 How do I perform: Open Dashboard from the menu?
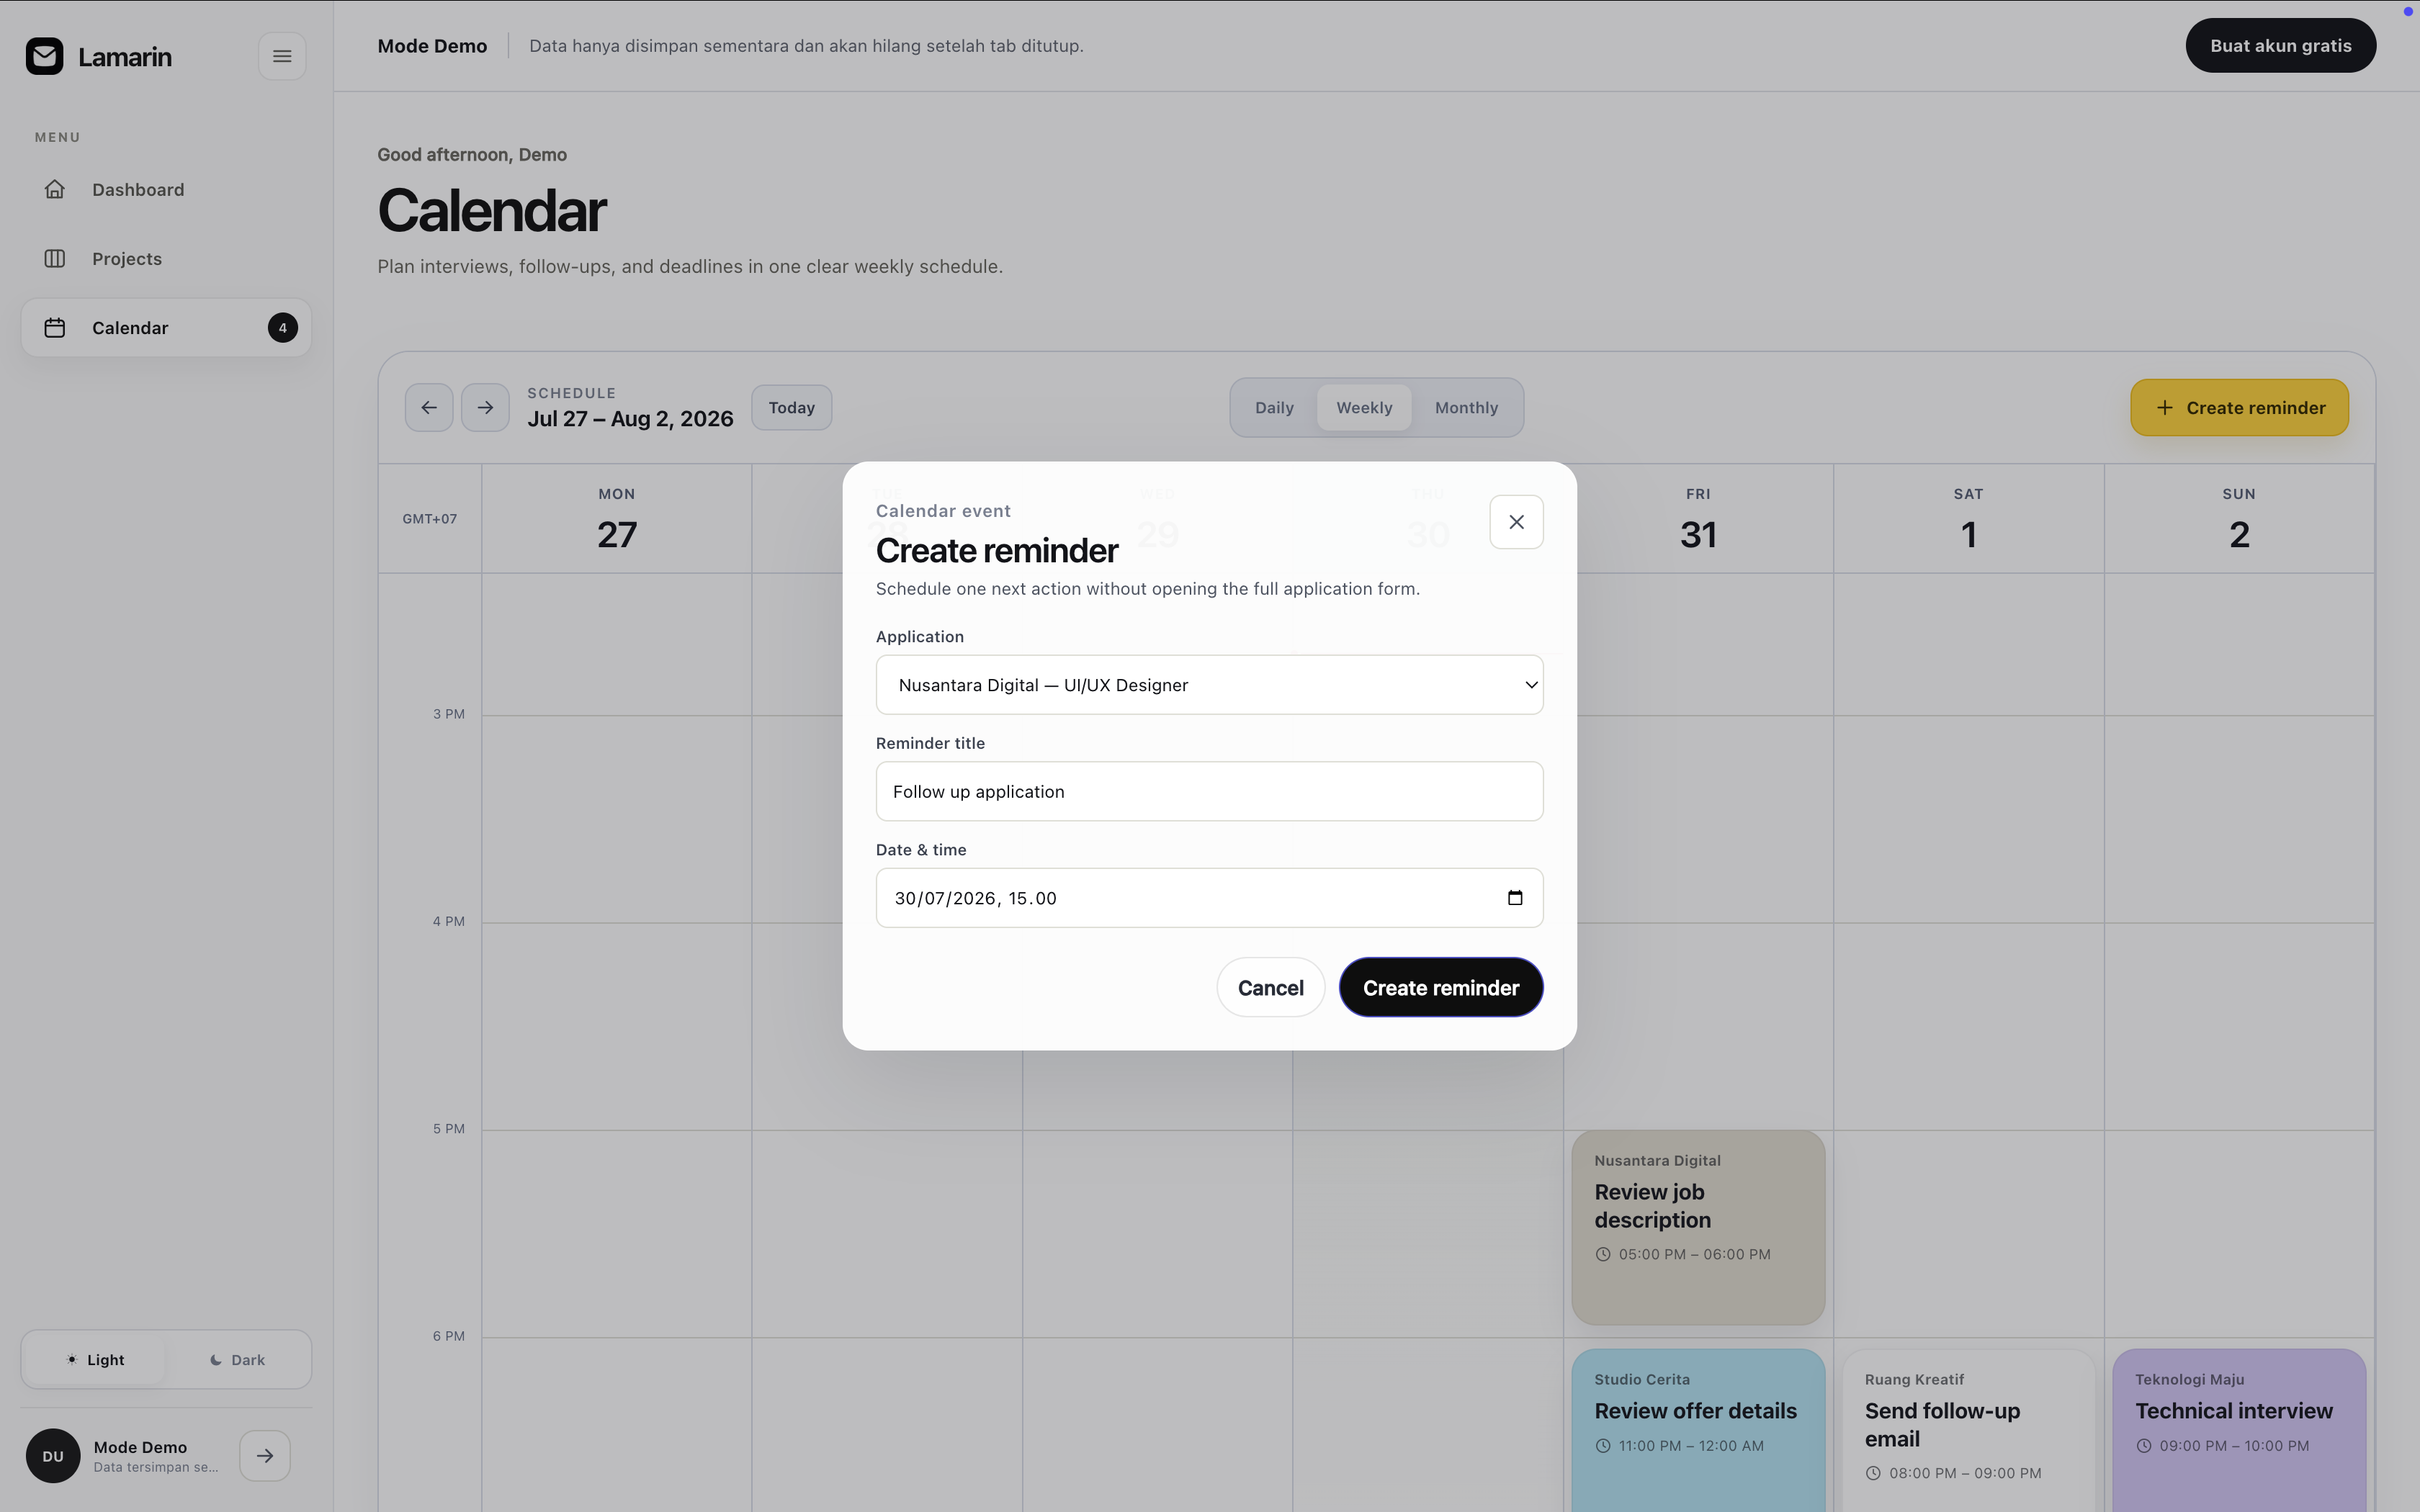pyautogui.click(x=166, y=189)
